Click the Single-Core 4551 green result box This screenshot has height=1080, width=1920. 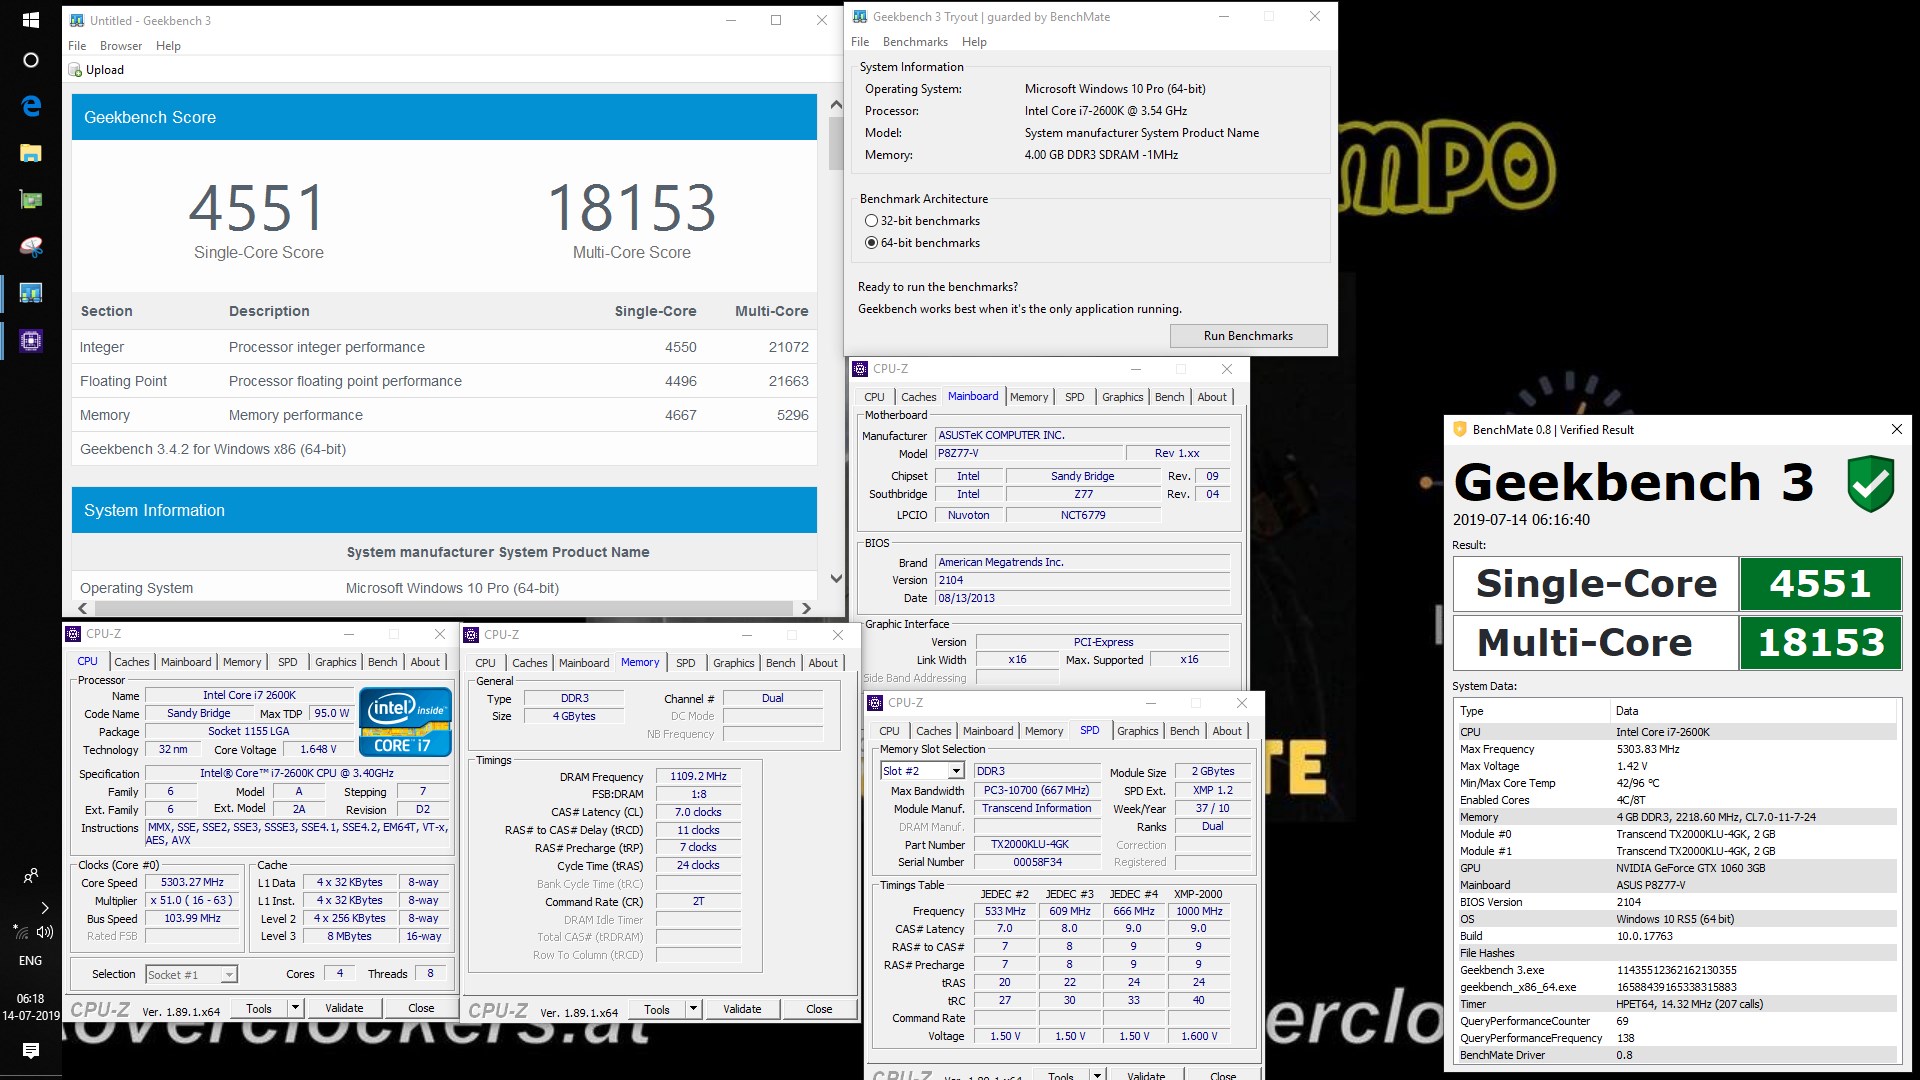[x=1820, y=584]
